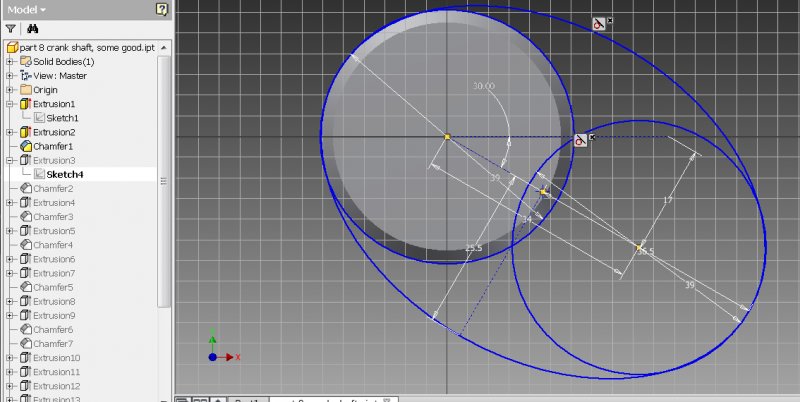Click the browser scrollbar up arrow
Screen dimensions: 800x402
164,47
